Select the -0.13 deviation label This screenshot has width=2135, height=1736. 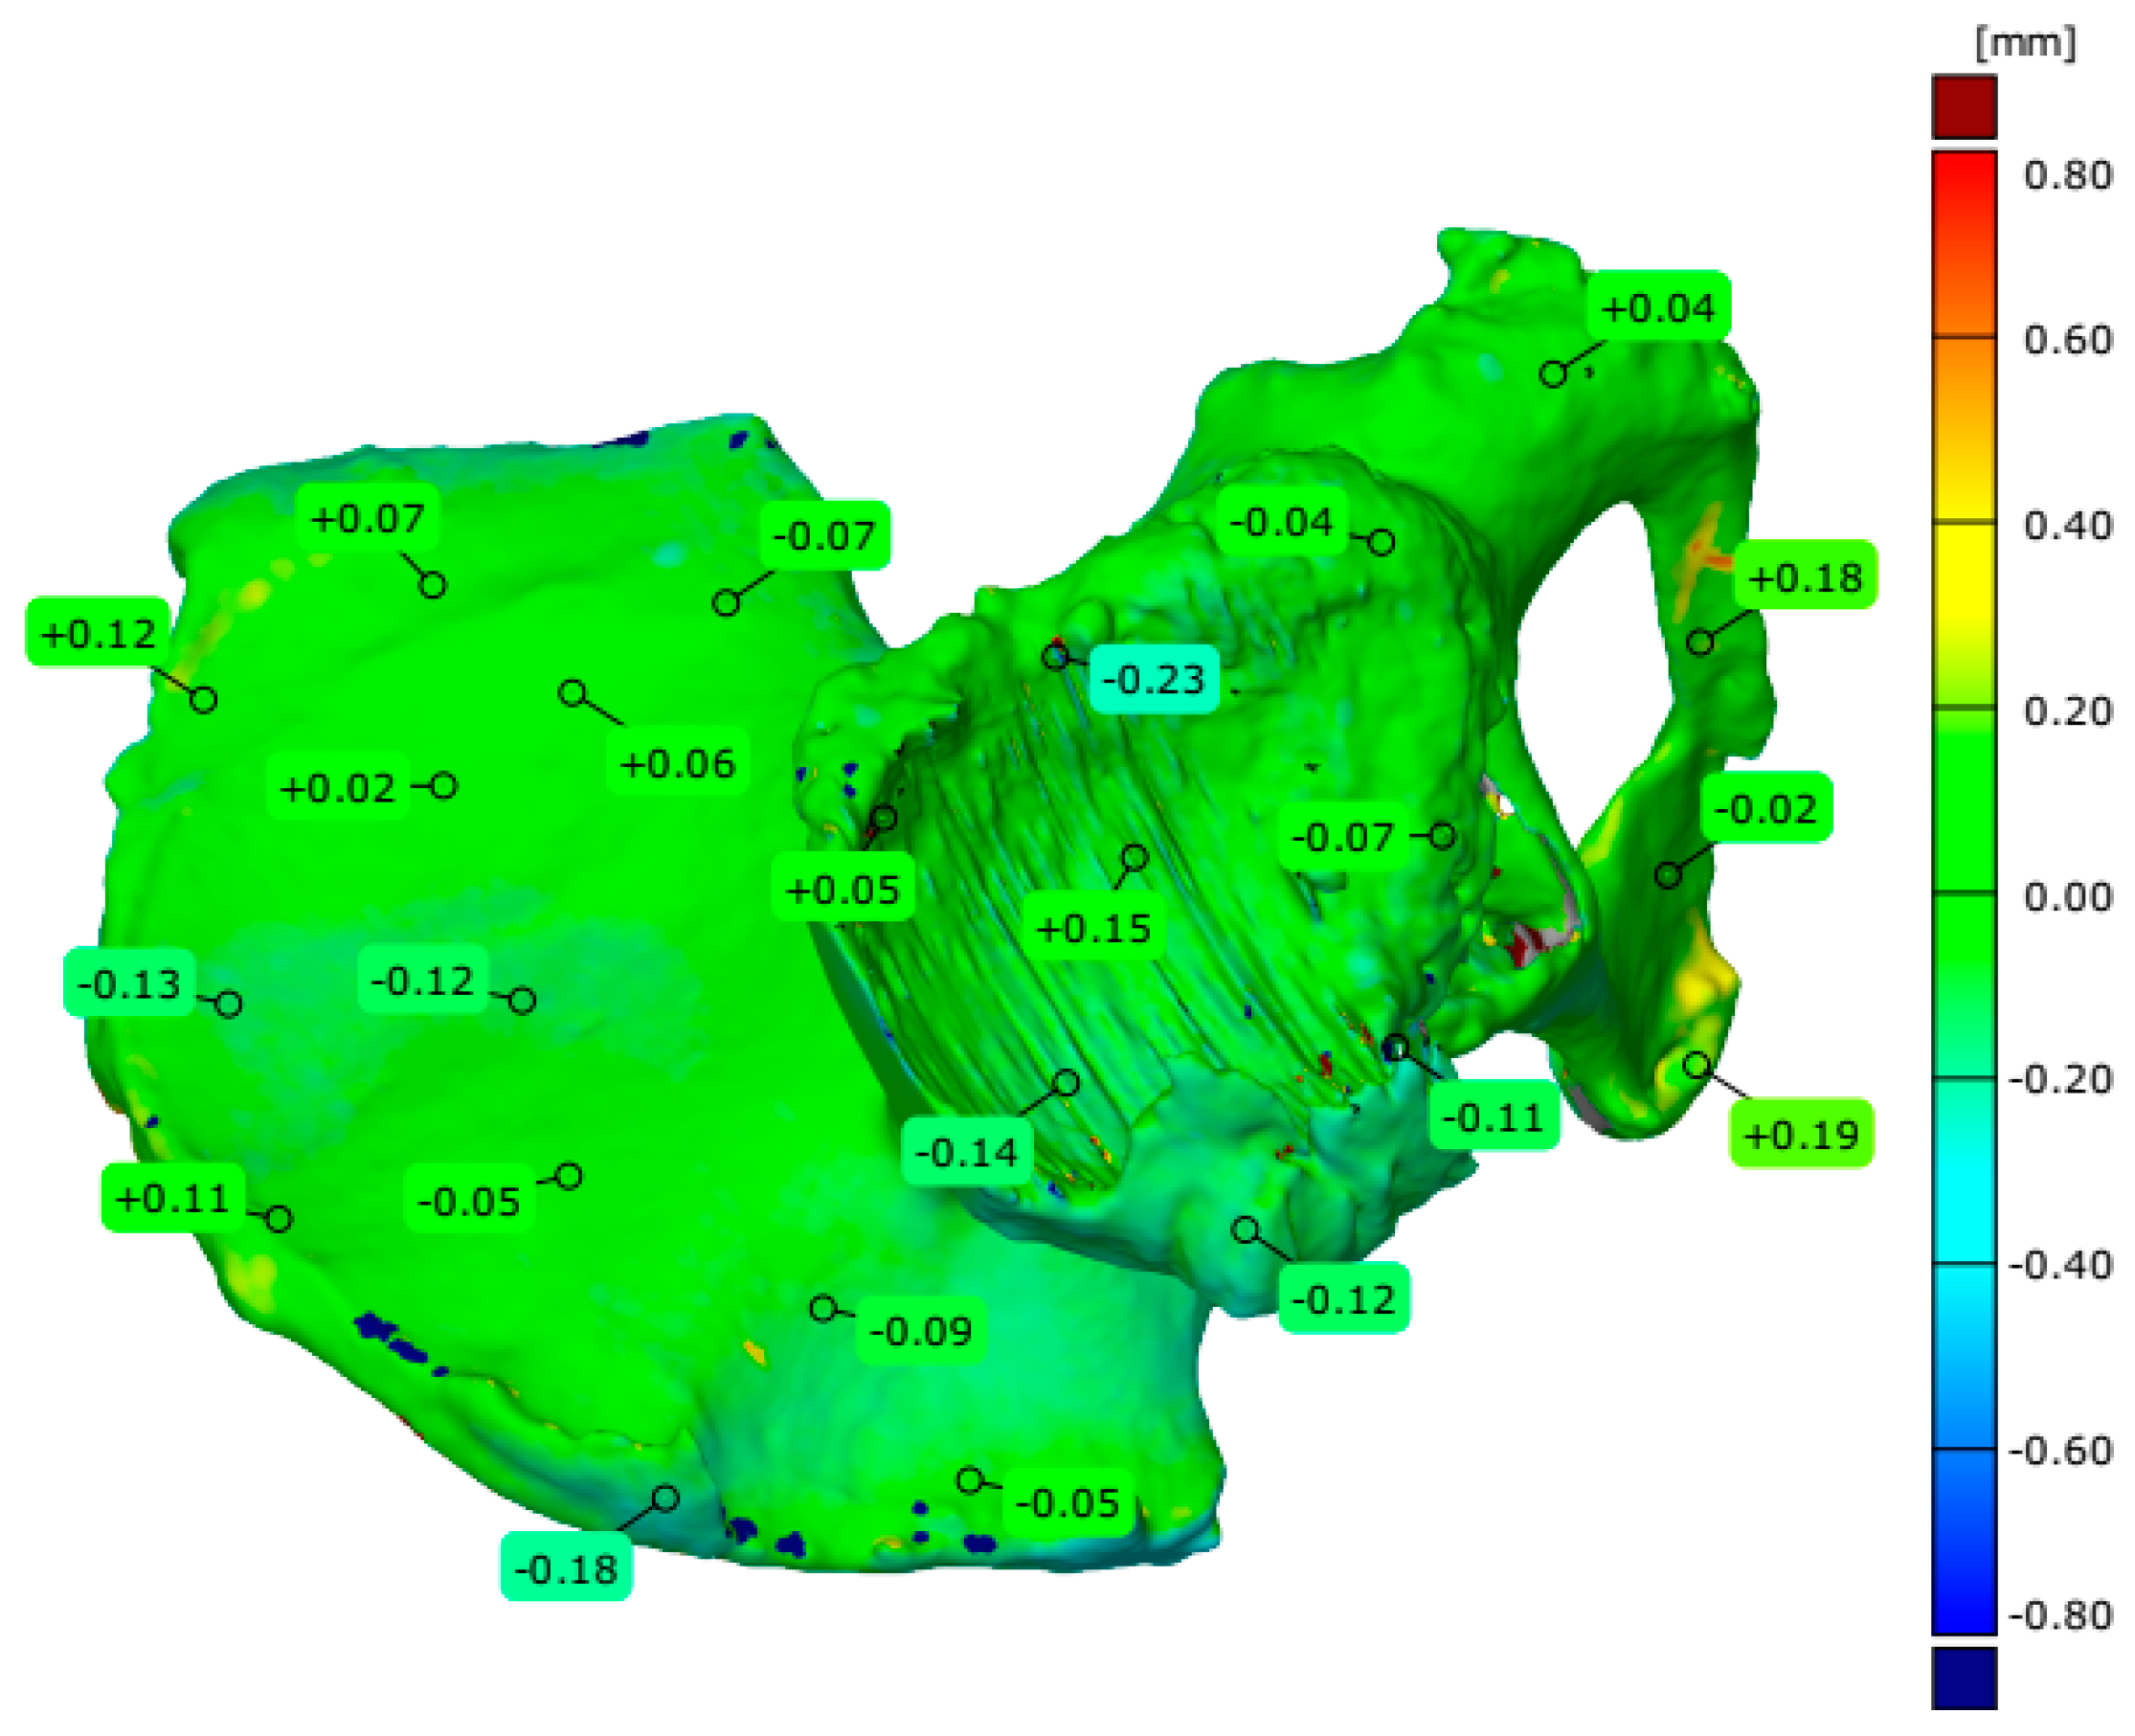click(x=129, y=983)
